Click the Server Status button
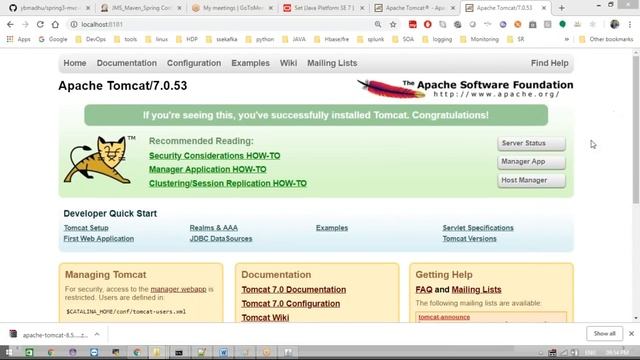 [x=531, y=143]
